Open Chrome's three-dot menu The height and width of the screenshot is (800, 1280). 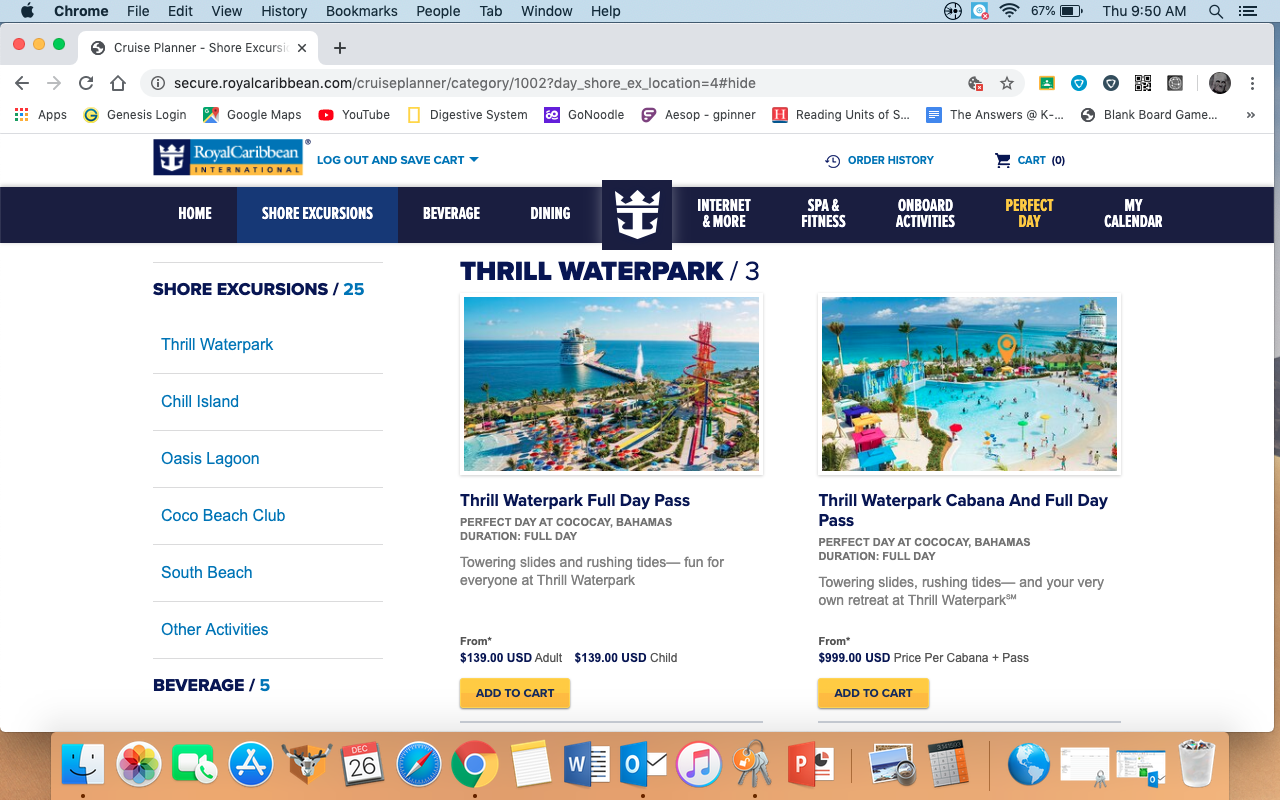click(x=1252, y=83)
